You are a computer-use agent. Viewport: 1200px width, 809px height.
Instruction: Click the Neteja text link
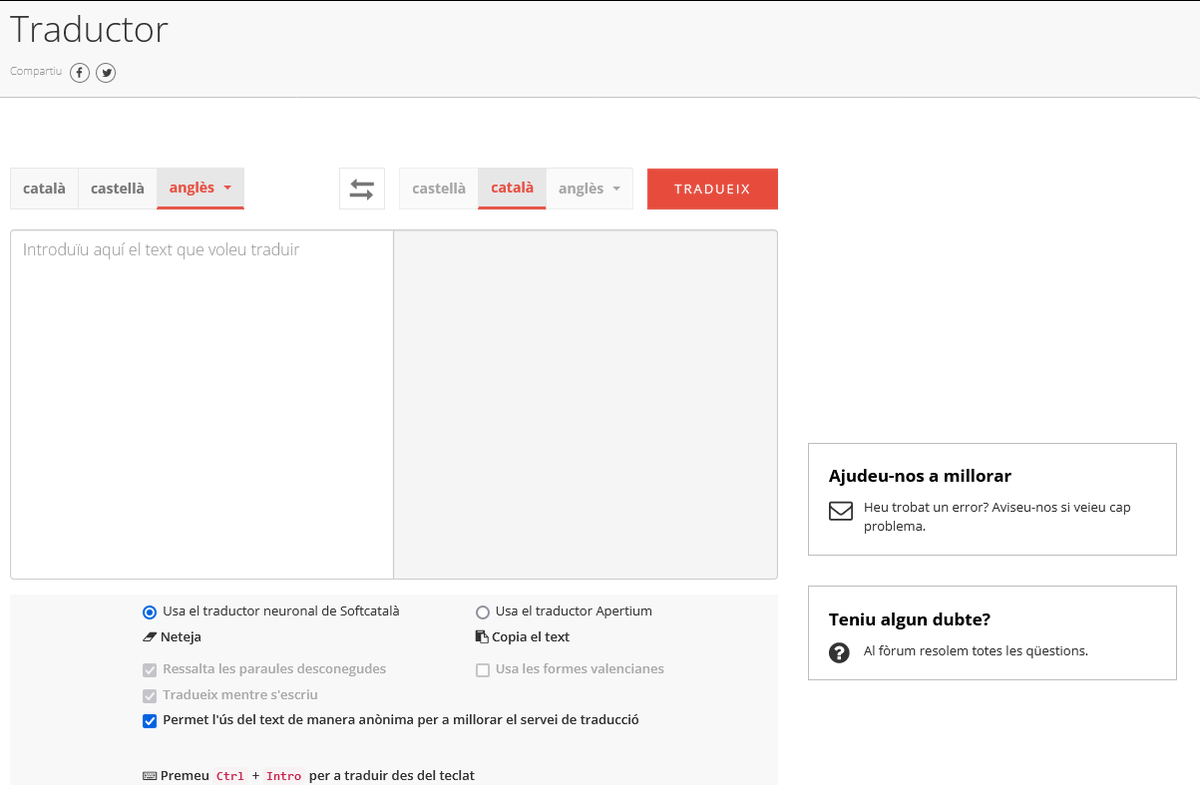(x=181, y=637)
